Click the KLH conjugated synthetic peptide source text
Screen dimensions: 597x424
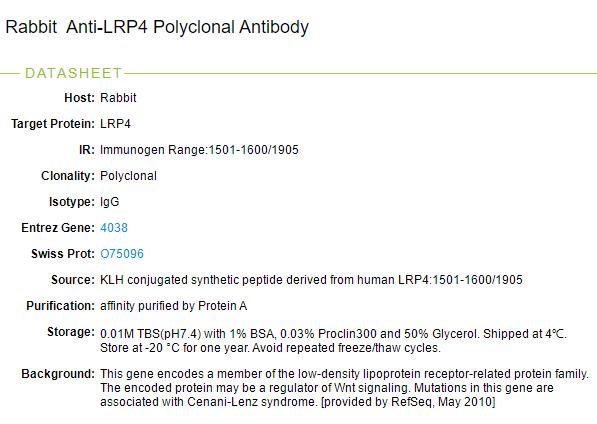click(311, 280)
